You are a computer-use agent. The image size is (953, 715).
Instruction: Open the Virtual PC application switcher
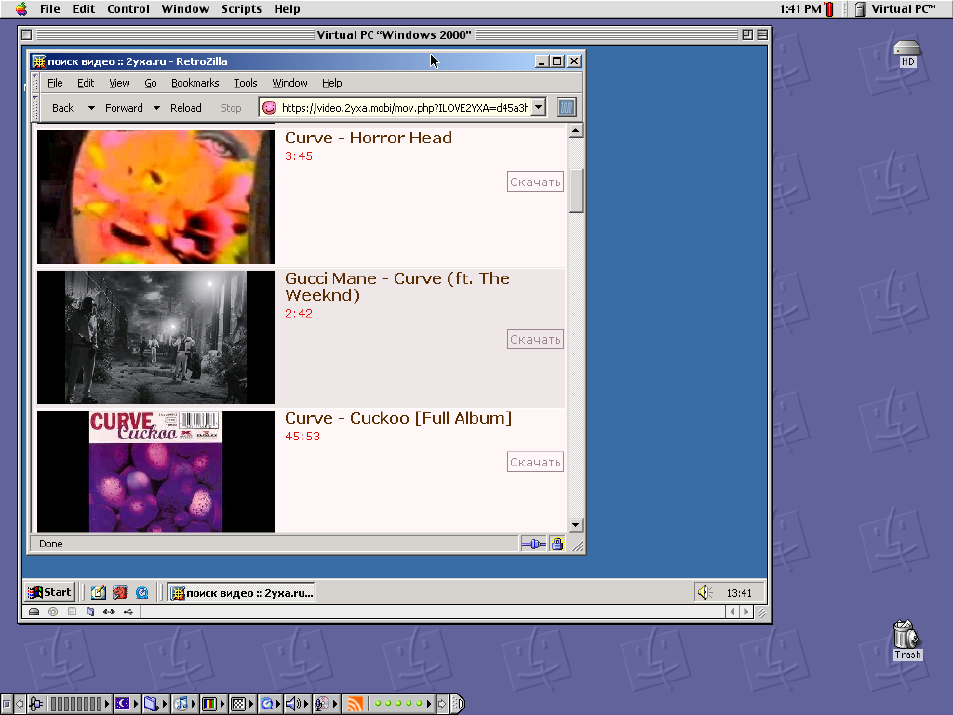(895, 9)
